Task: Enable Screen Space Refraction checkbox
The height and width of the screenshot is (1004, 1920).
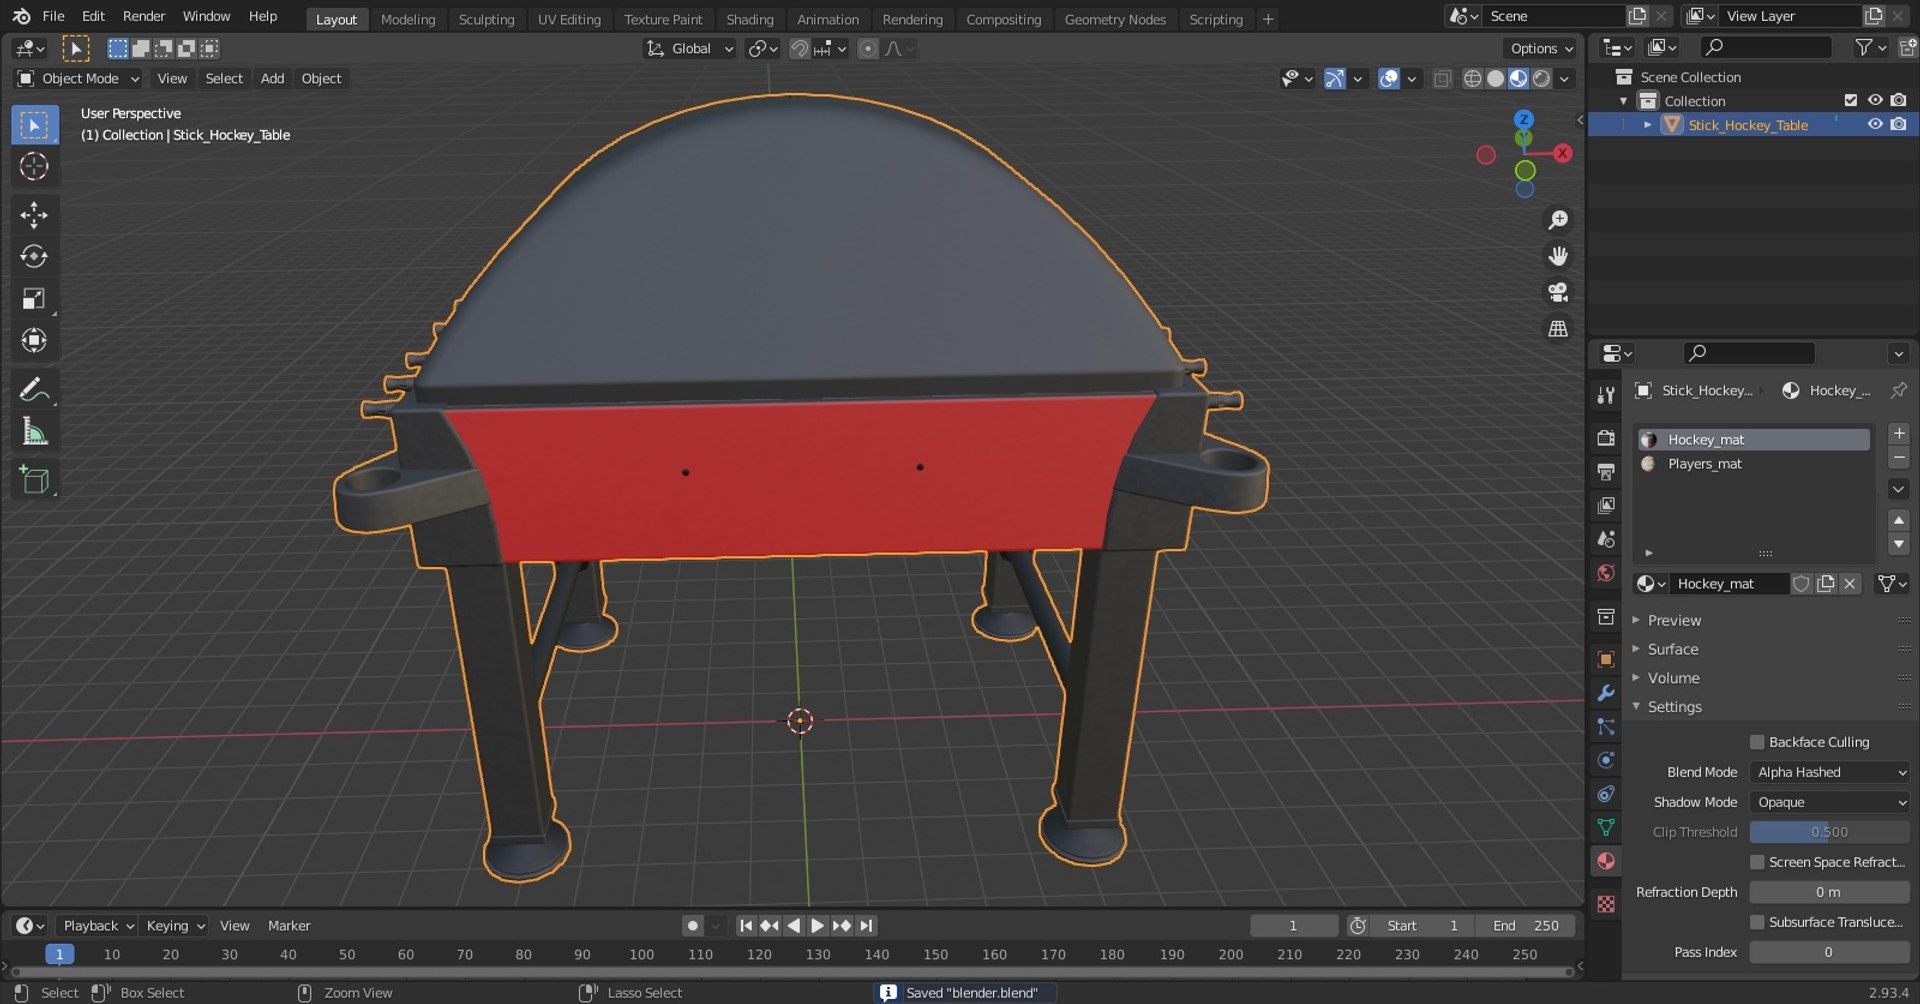Action: pyautogui.click(x=1757, y=862)
